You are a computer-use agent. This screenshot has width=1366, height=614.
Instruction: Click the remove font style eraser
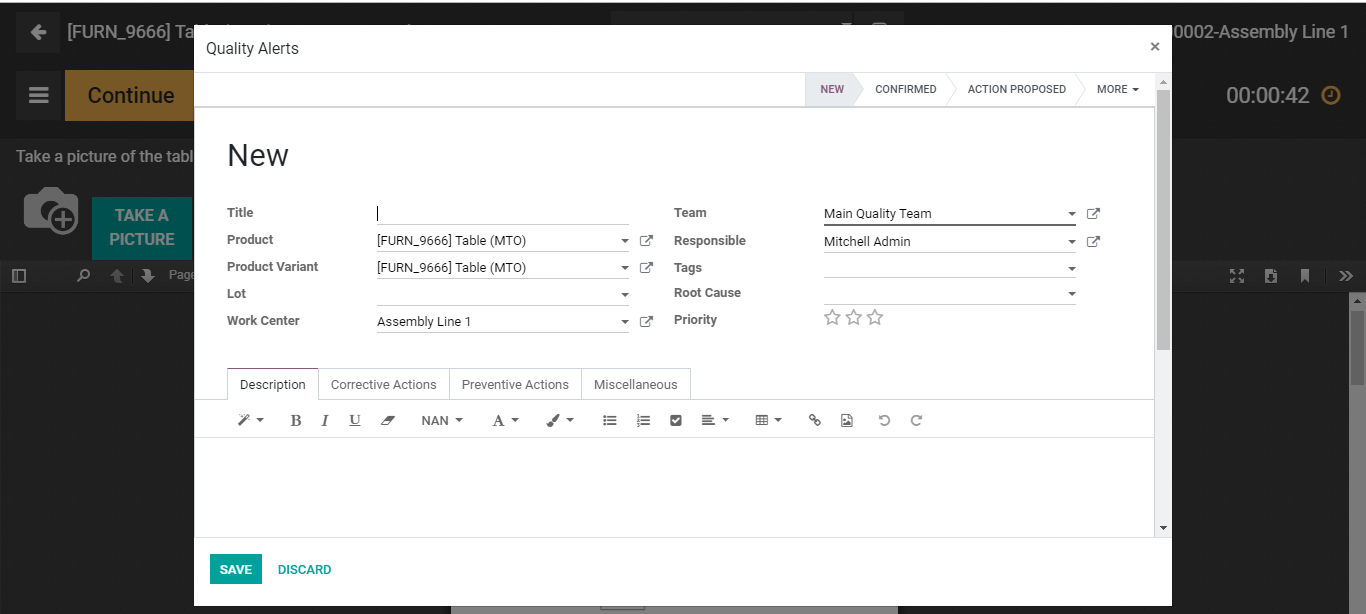click(x=389, y=421)
